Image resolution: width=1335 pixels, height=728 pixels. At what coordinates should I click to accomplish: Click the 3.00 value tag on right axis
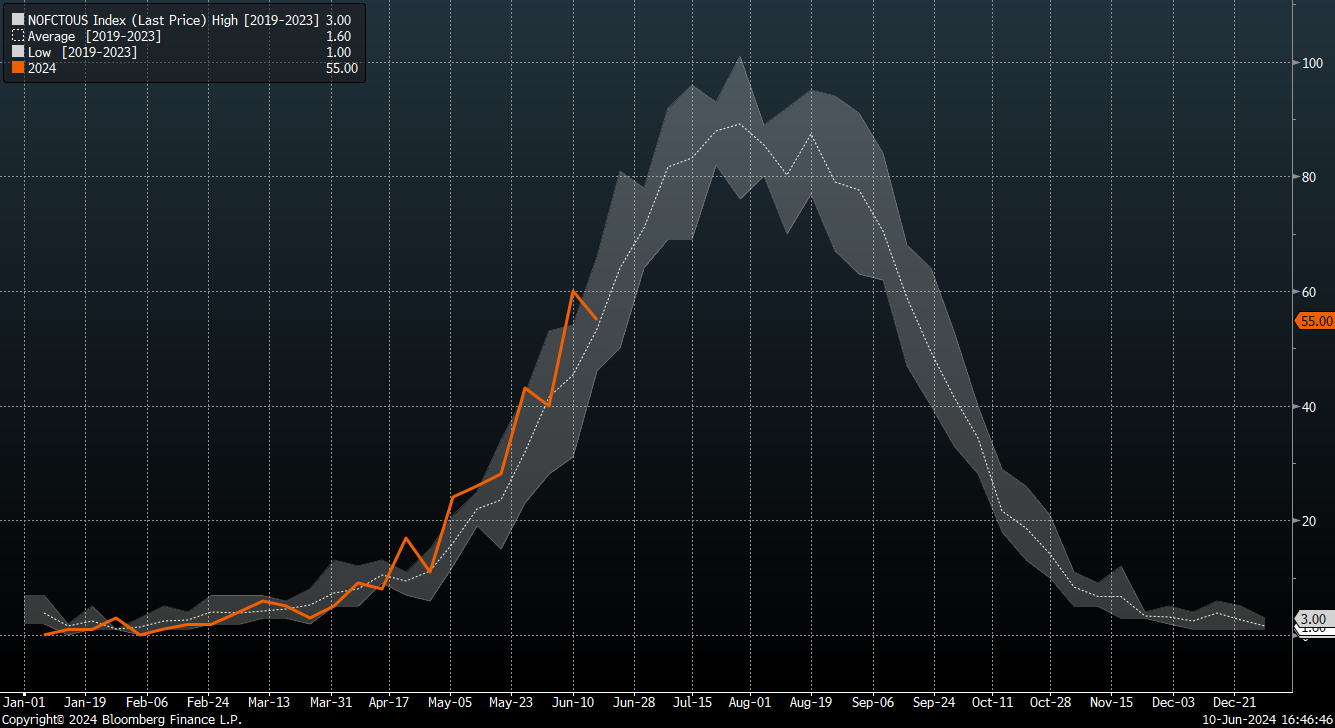pyautogui.click(x=1315, y=619)
